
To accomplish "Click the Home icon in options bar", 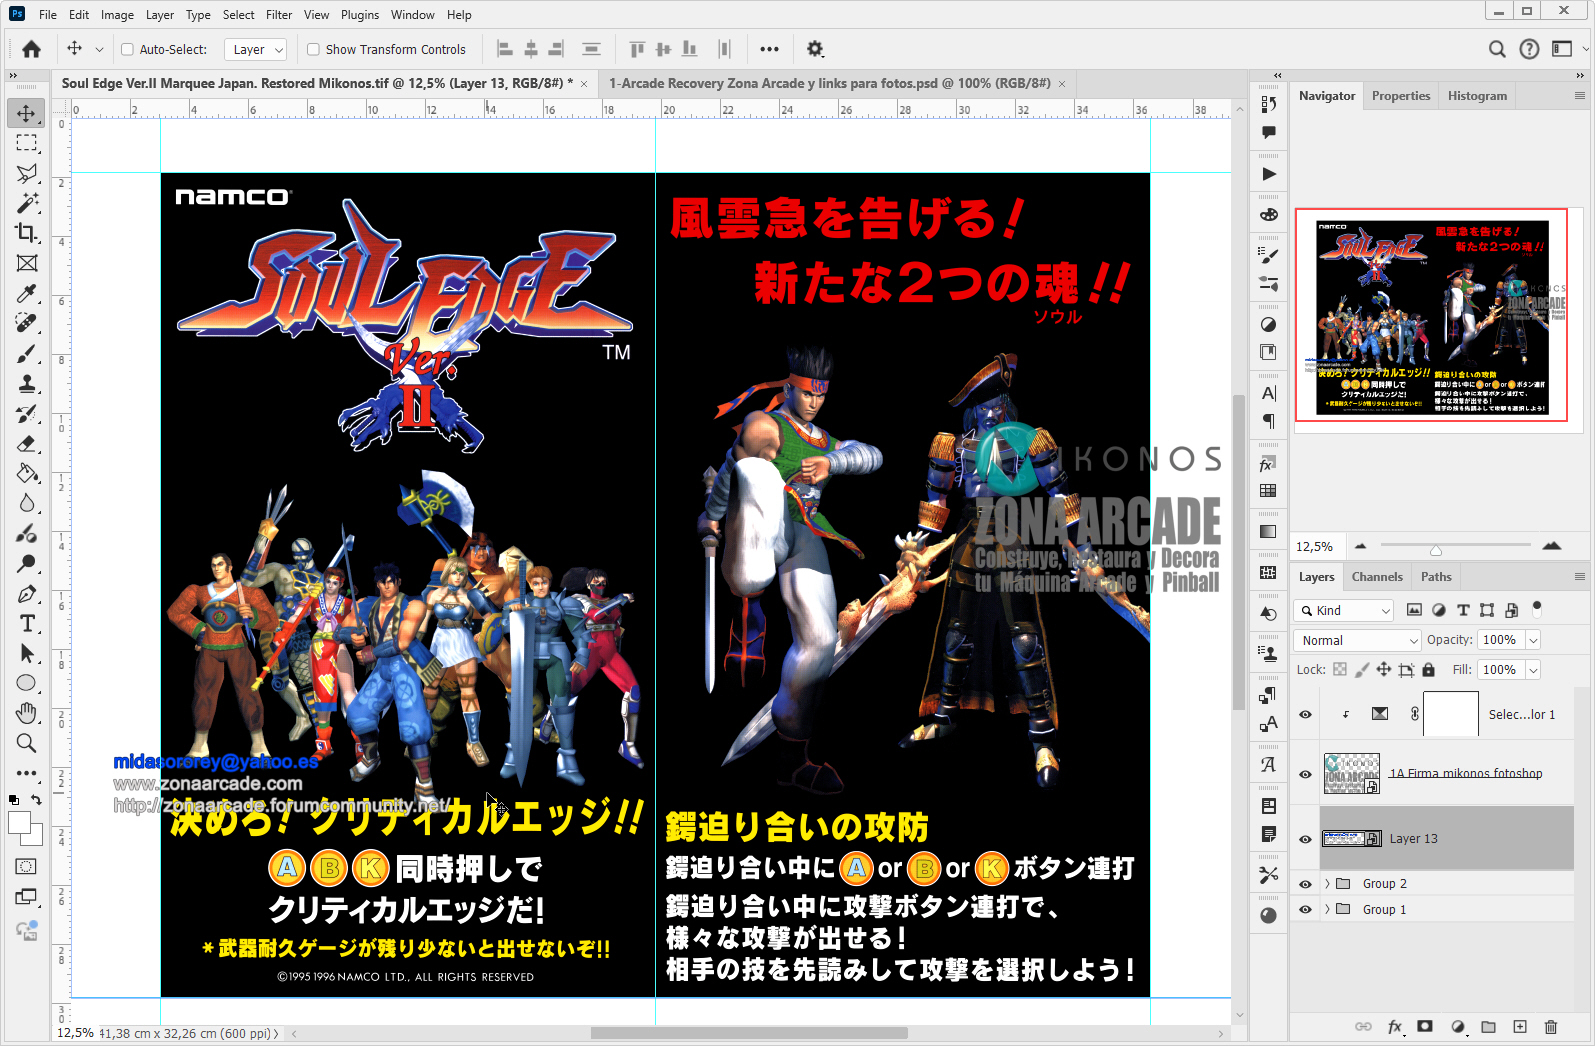I will pos(32,49).
